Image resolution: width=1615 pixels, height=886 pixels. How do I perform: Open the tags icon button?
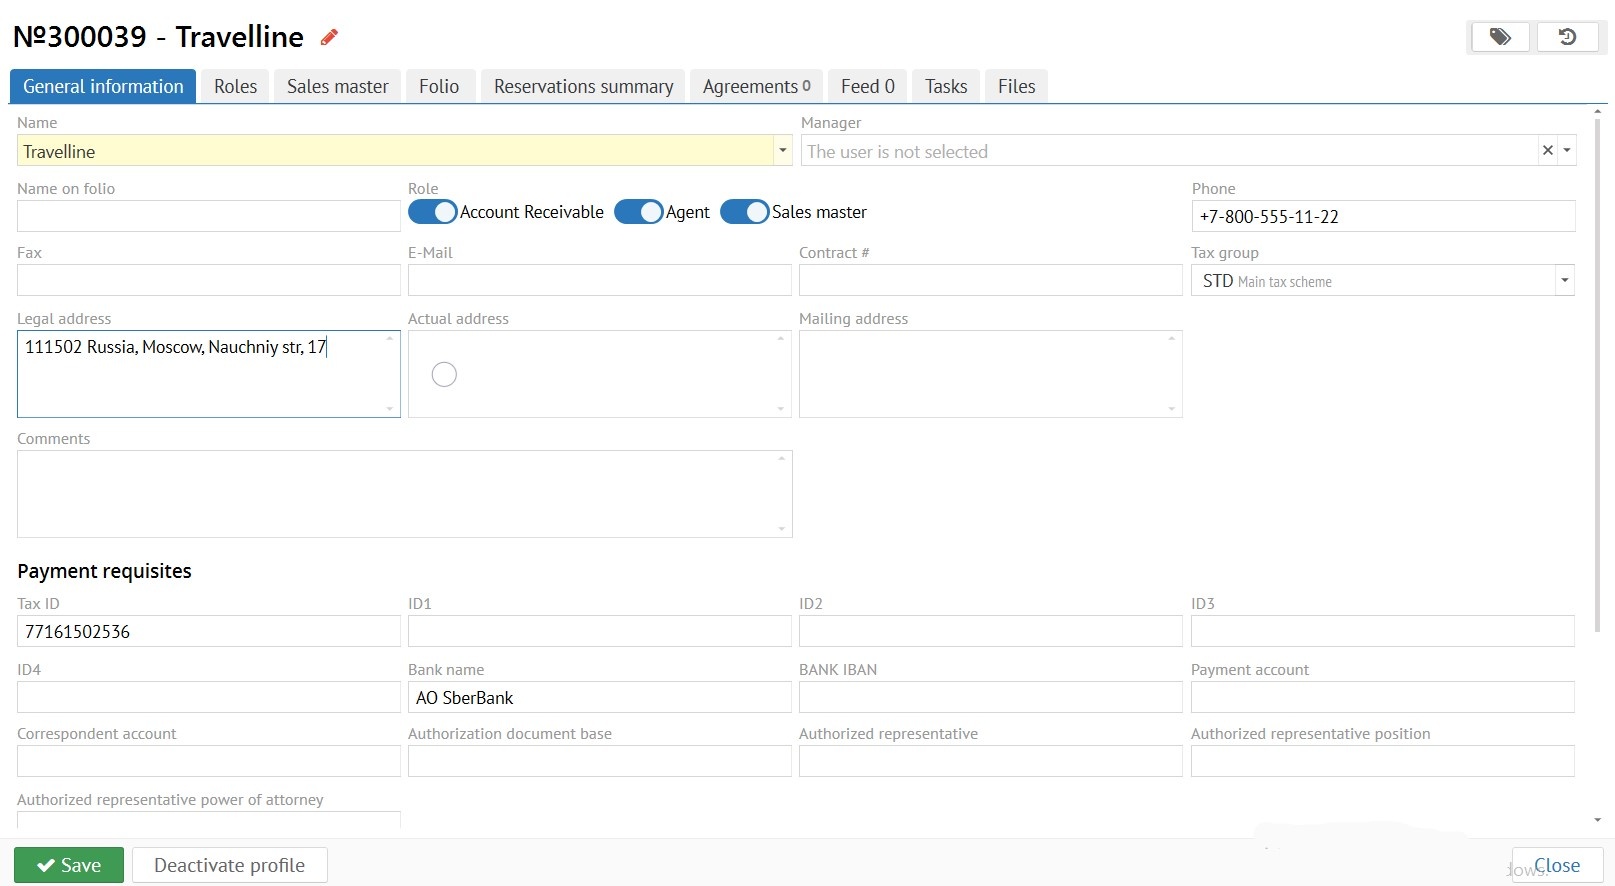point(1500,37)
